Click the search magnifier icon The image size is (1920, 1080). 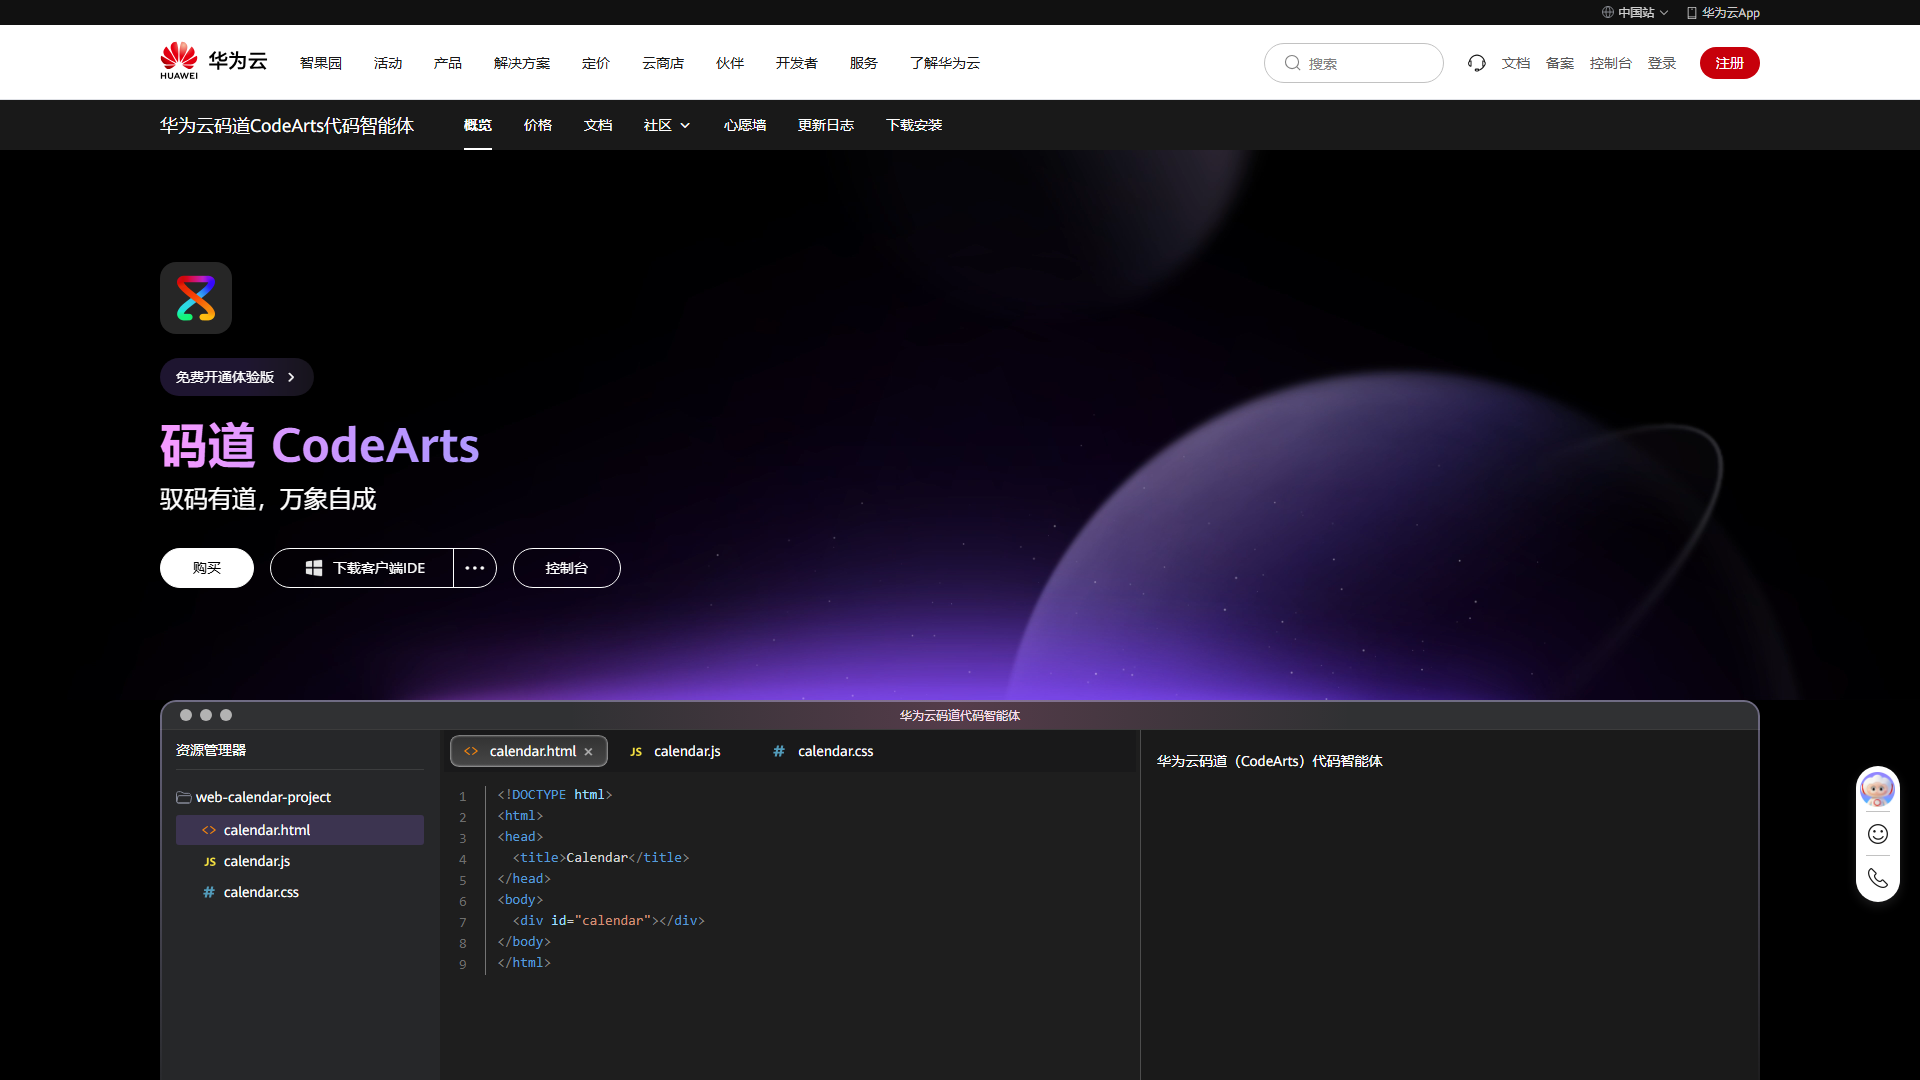[x=1292, y=63]
